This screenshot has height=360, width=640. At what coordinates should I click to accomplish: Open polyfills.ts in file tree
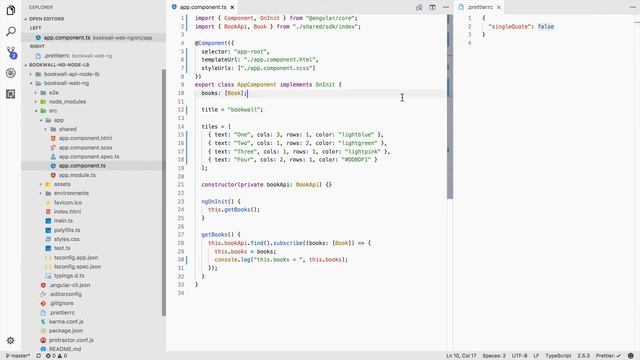(67, 230)
